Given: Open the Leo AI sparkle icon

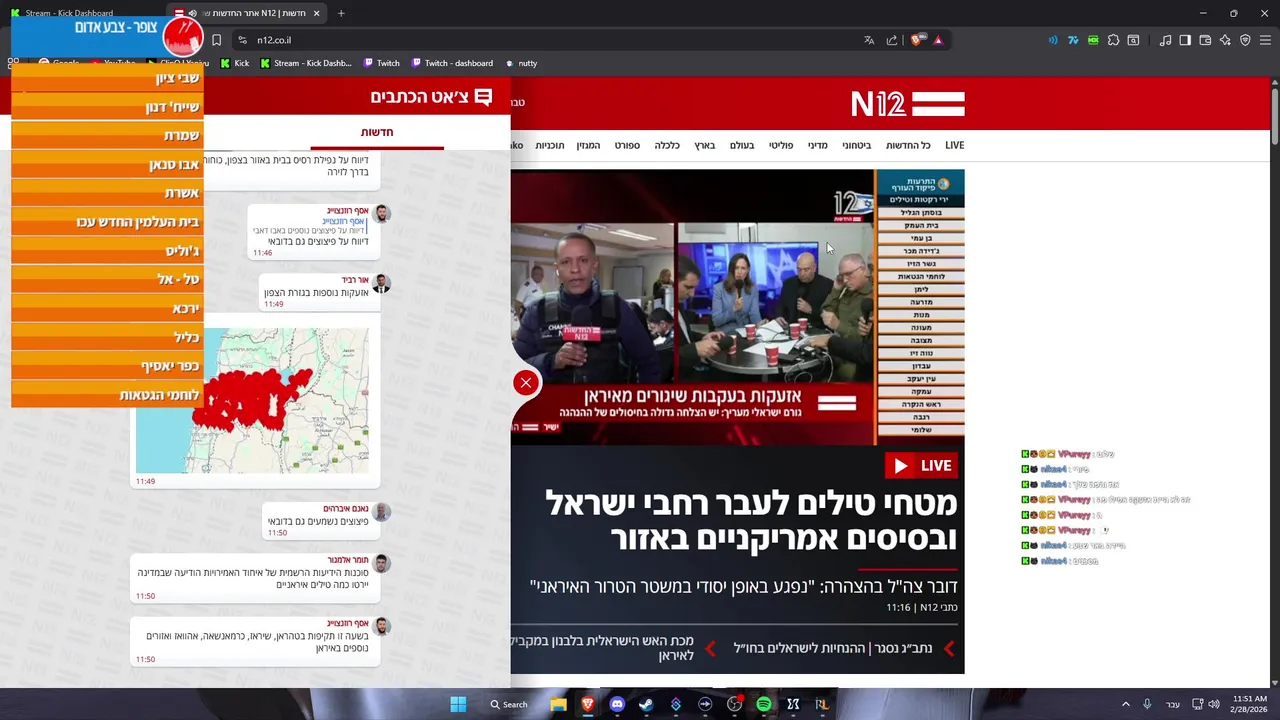Looking at the screenshot, I should click(1225, 40).
